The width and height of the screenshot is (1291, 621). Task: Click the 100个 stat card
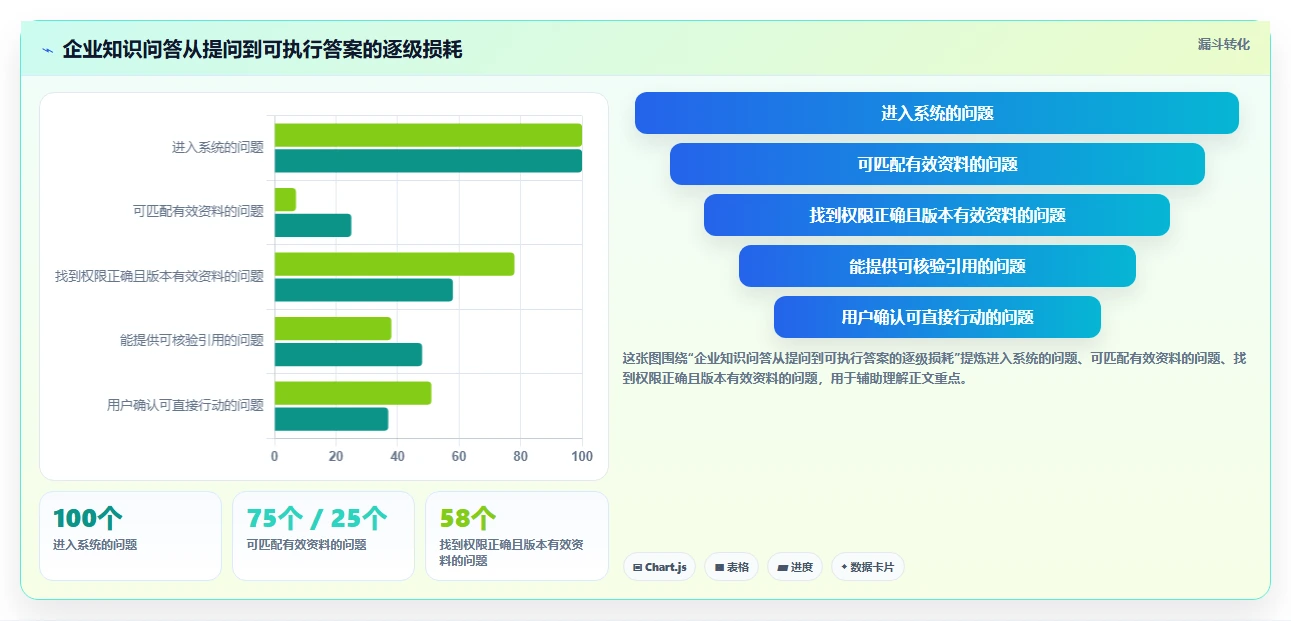(x=130, y=536)
